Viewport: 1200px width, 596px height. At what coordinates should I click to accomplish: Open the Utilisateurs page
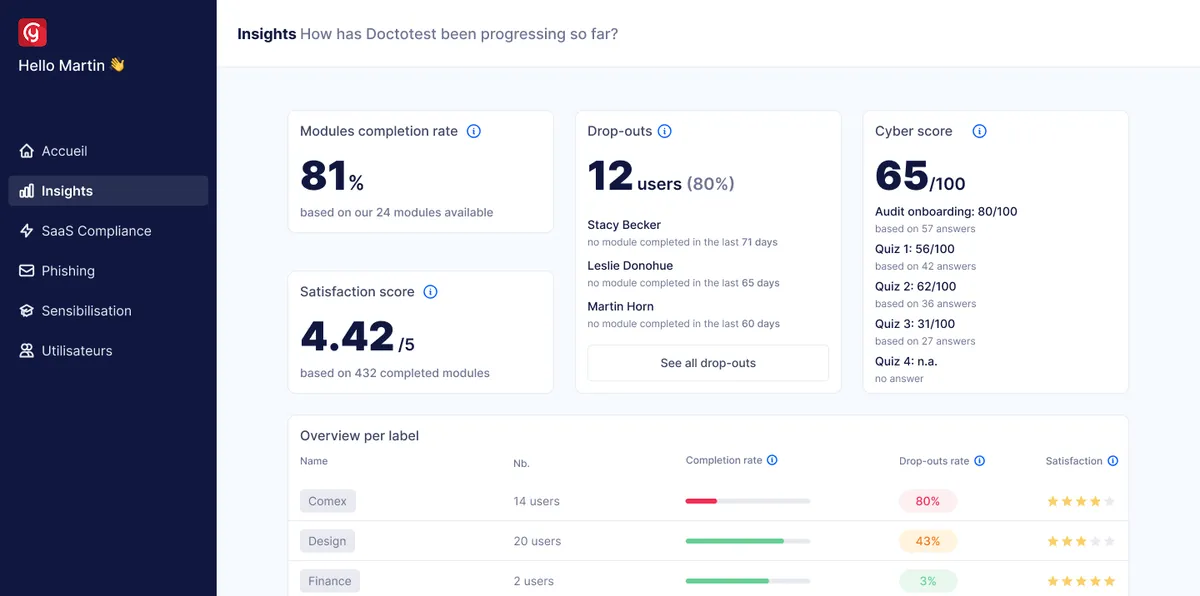76,351
